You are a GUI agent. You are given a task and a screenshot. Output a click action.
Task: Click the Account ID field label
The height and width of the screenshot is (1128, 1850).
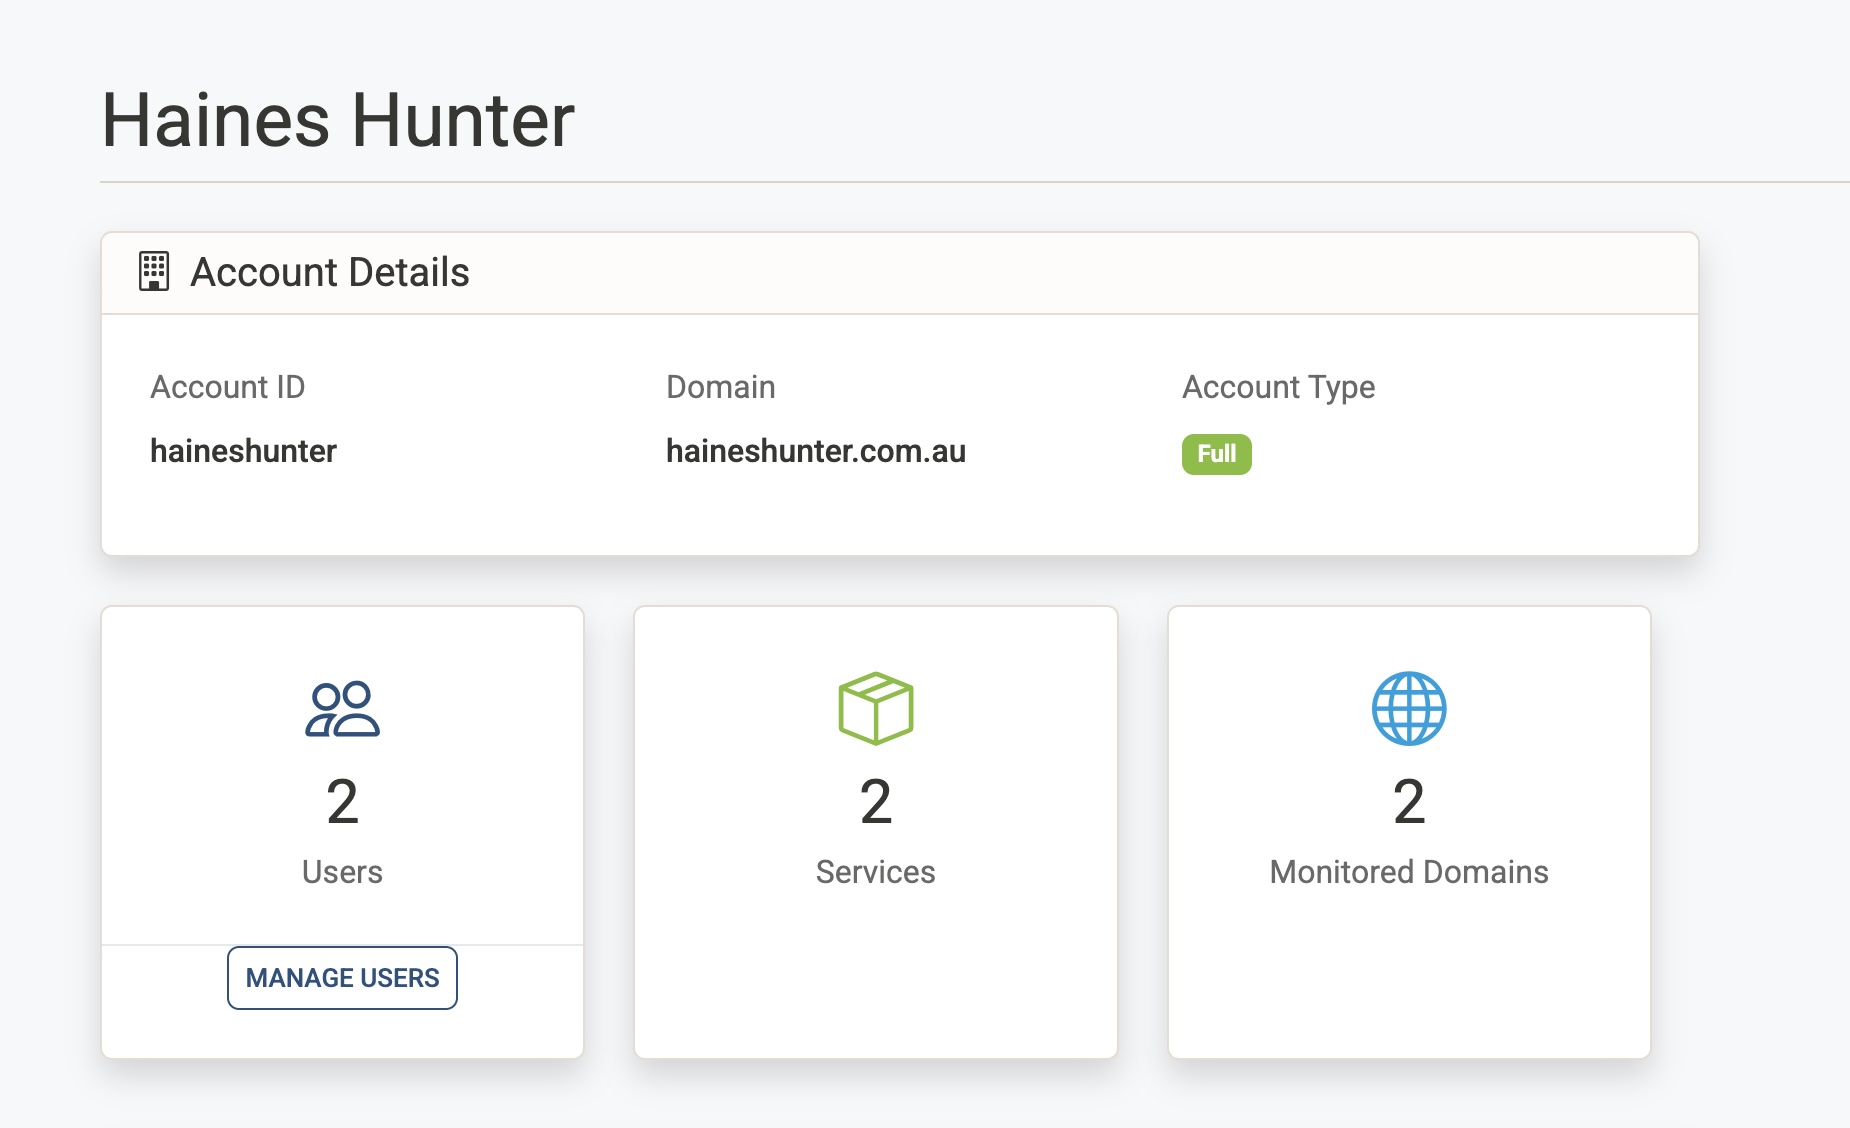(228, 387)
